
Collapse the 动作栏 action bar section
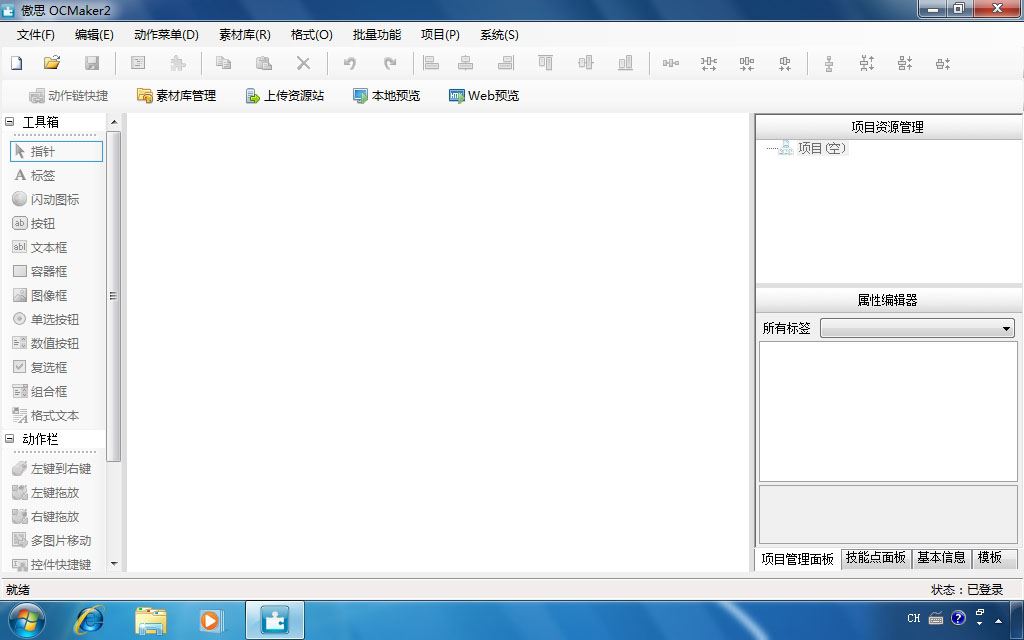9,439
